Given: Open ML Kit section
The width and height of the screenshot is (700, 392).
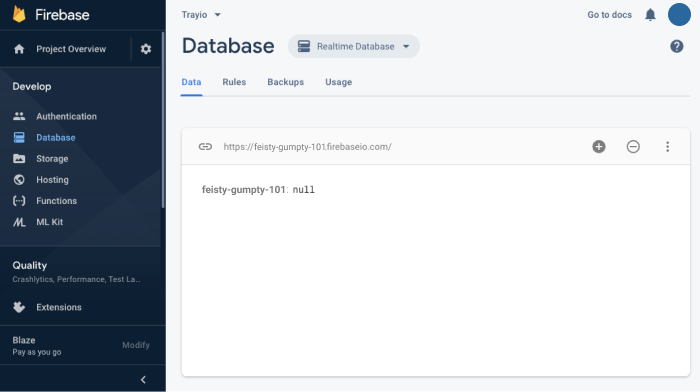Looking at the screenshot, I should (x=50, y=222).
